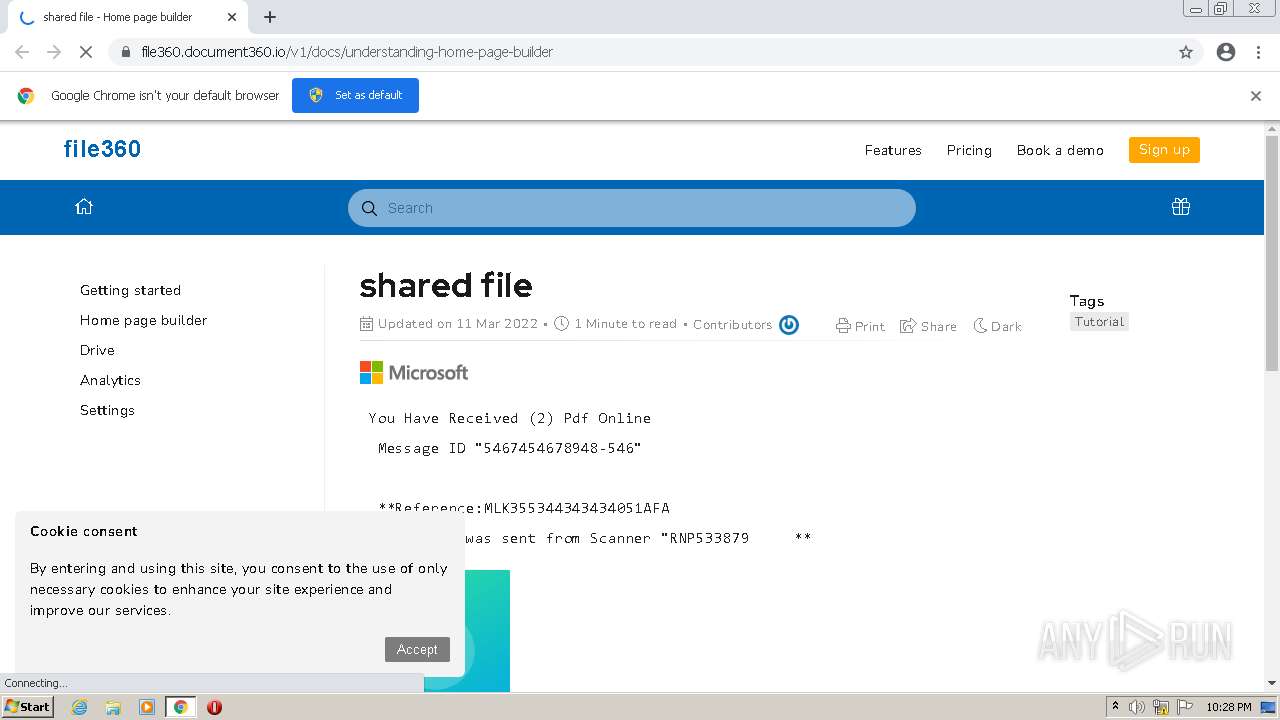Stop page loading button
1280x720 pixels.
[x=86, y=52]
